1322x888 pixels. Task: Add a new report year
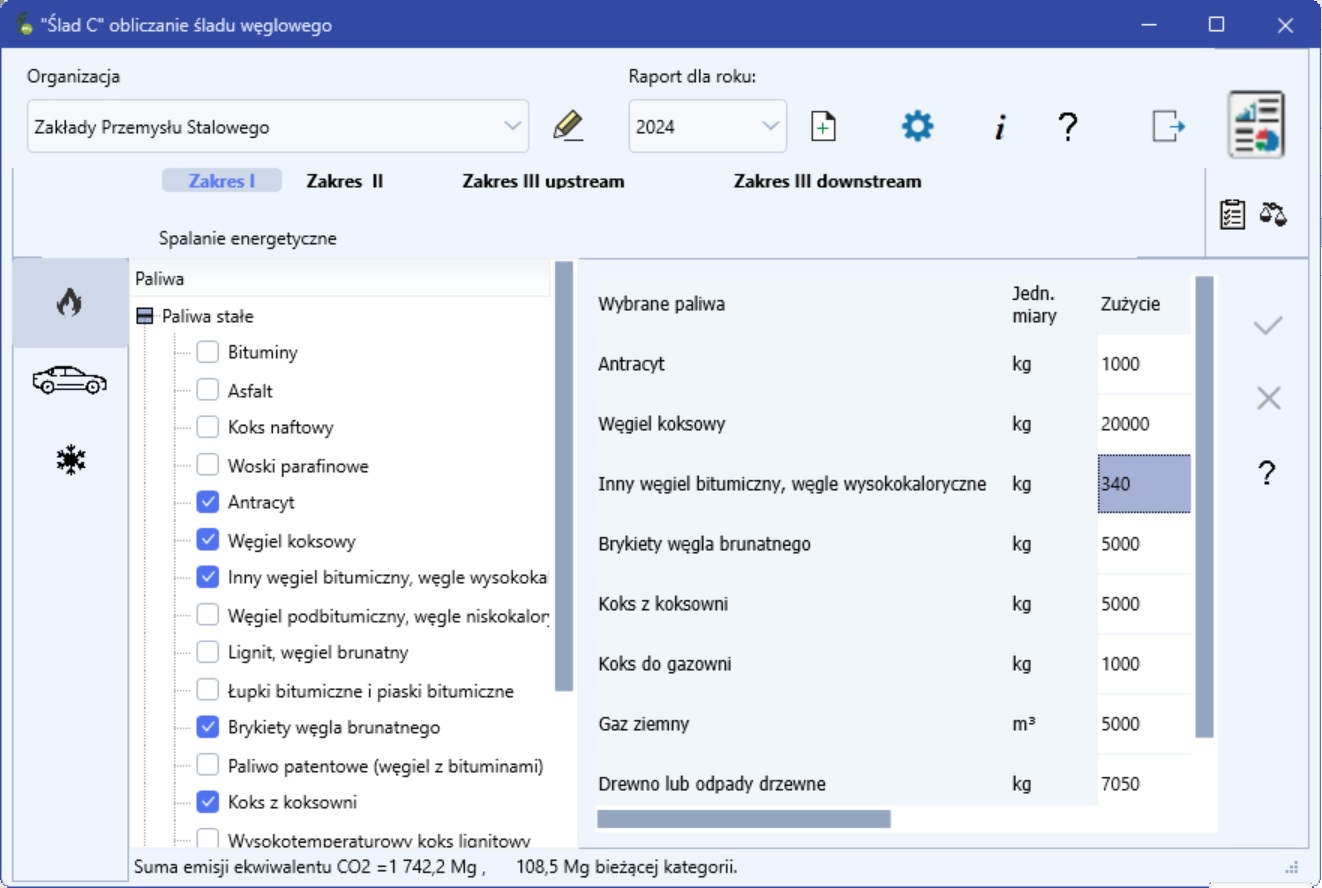pos(823,127)
